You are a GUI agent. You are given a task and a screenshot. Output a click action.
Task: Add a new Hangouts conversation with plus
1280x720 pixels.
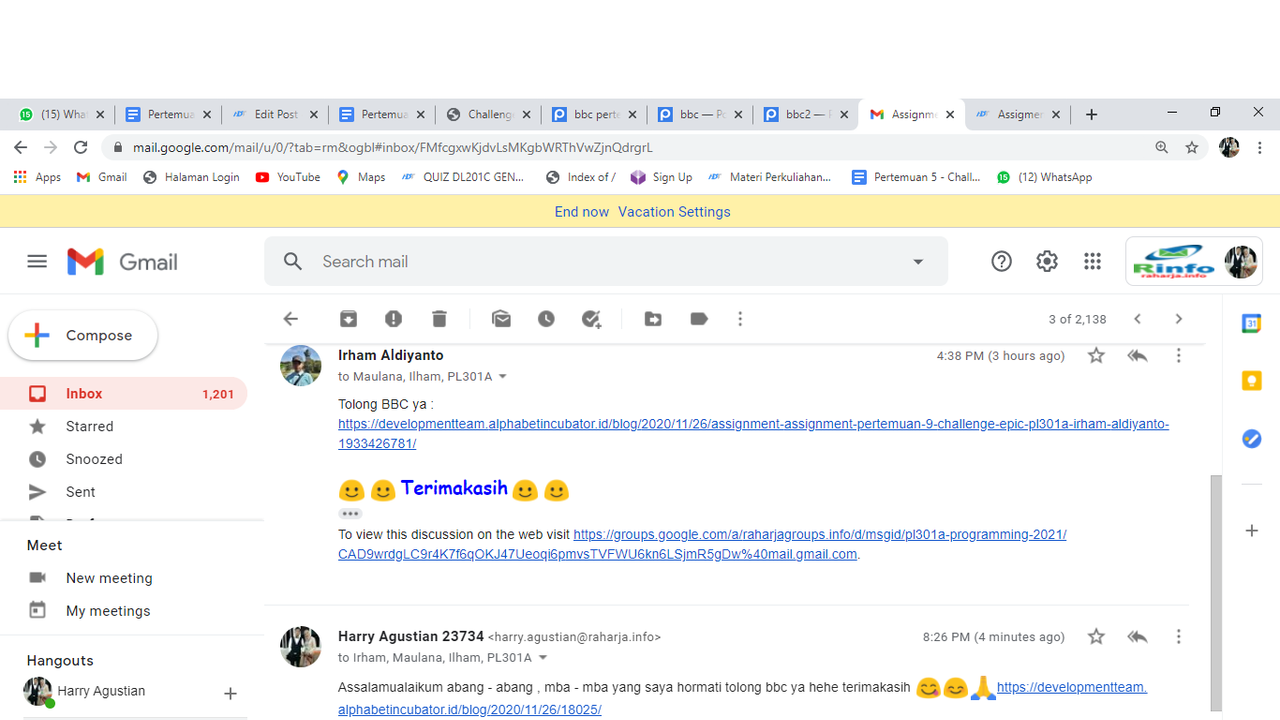(x=230, y=693)
